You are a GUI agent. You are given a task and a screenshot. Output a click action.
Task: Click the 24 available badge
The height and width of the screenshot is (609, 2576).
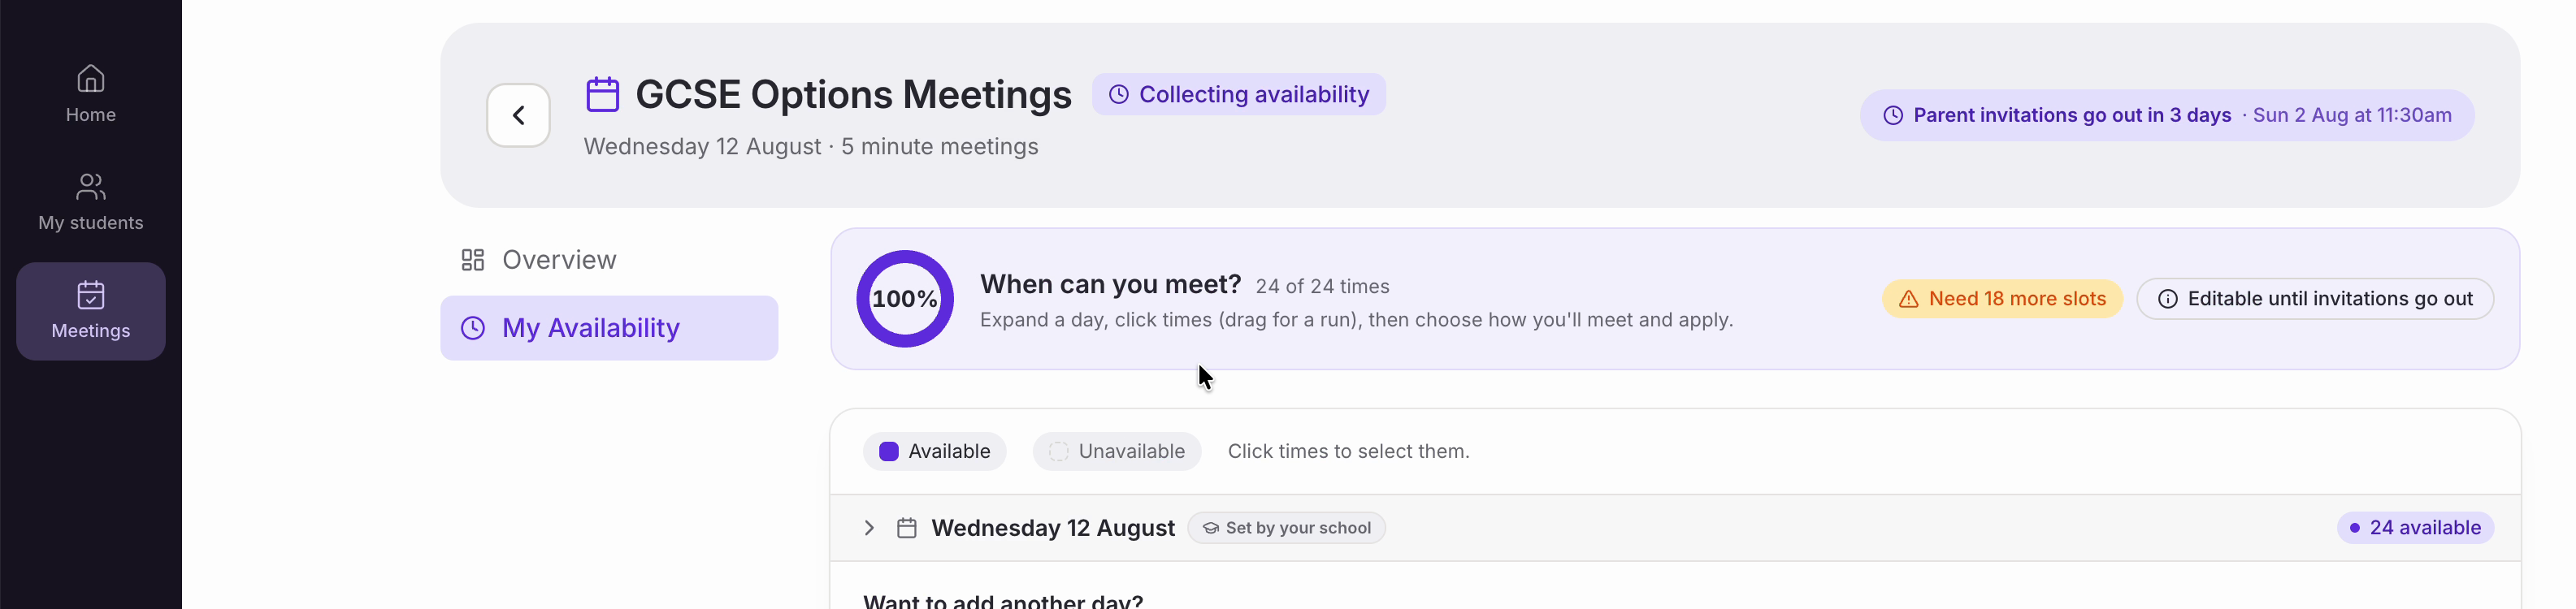[x=2415, y=528]
